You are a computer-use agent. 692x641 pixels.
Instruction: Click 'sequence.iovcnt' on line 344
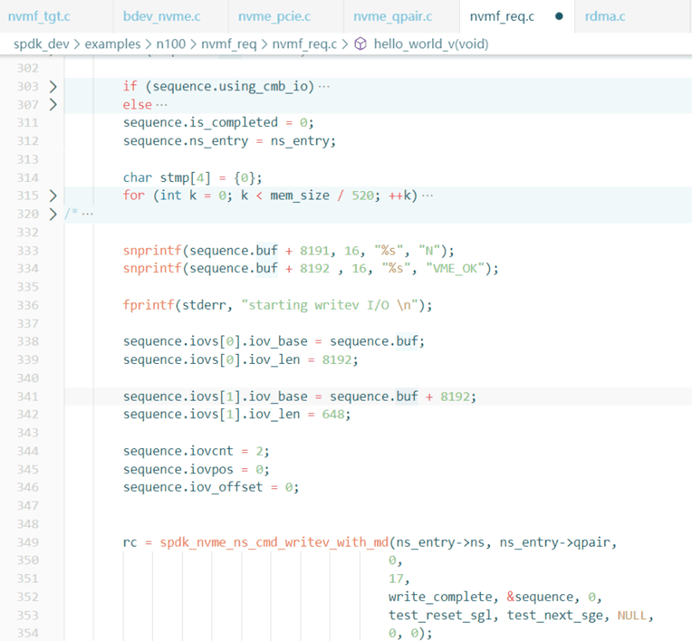tap(178, 451)
